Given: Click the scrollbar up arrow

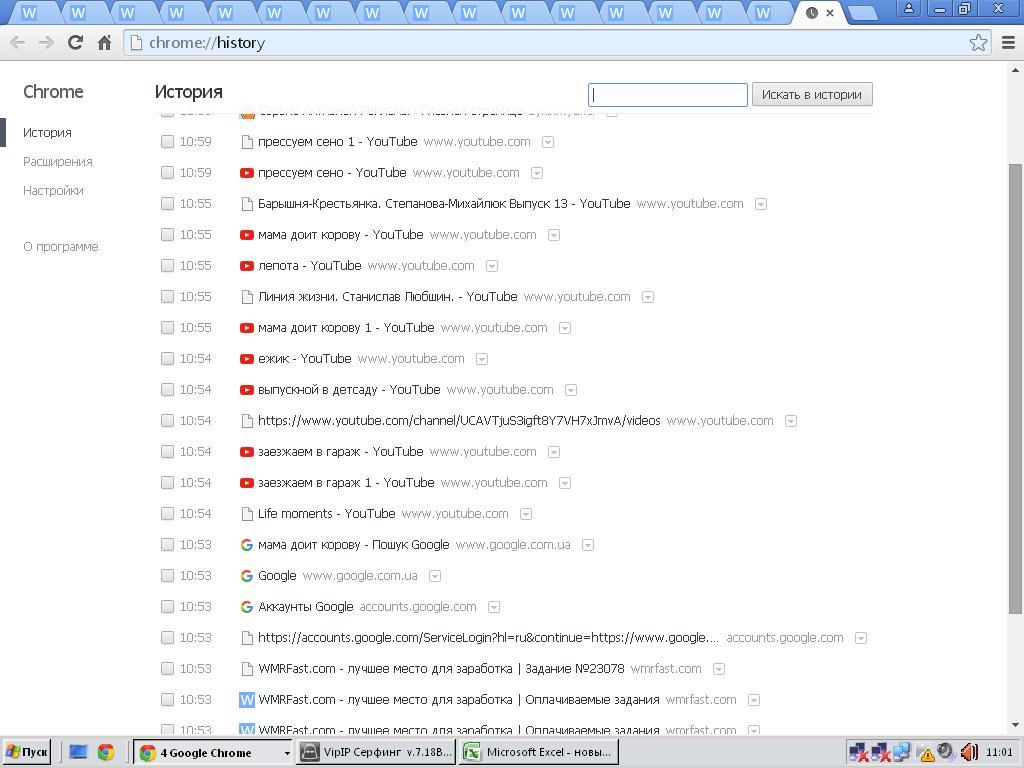Looking at the screenshot, I should click(1015, 70).
